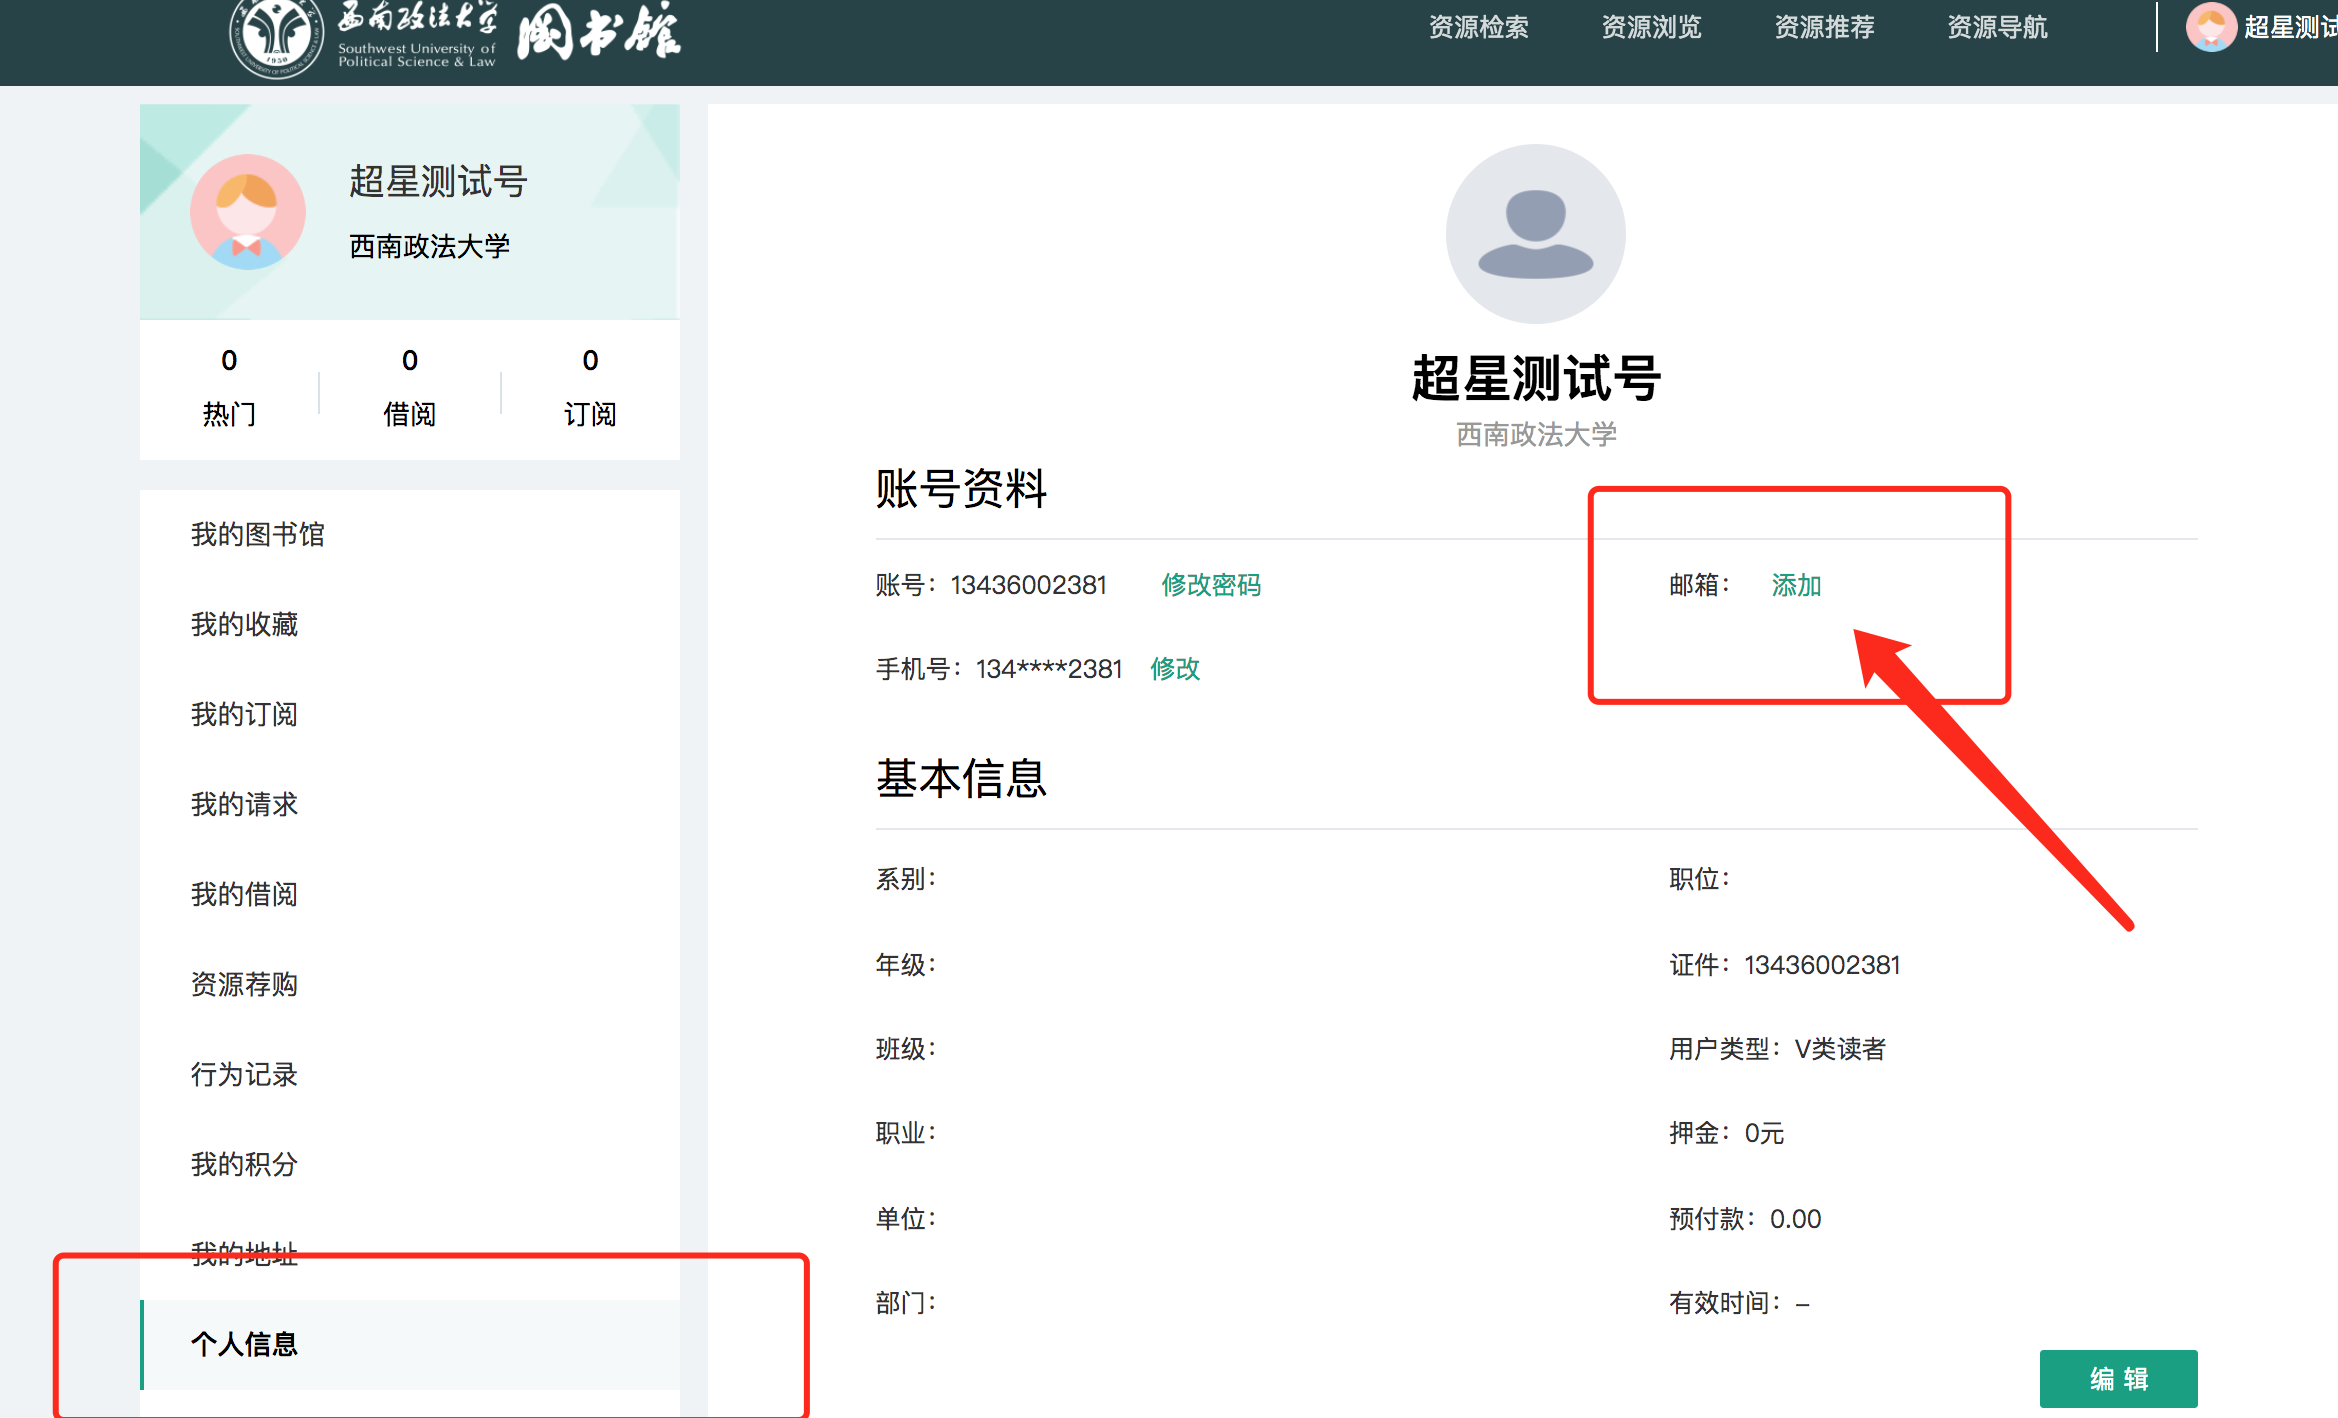Click 修改 link next to phone number
This screenshot has height=1418, width=2338.
click(1174, 669)
